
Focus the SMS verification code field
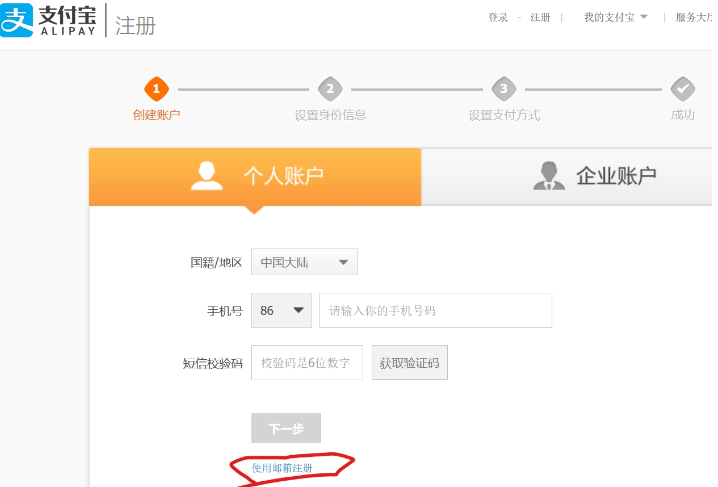(307, 362)
